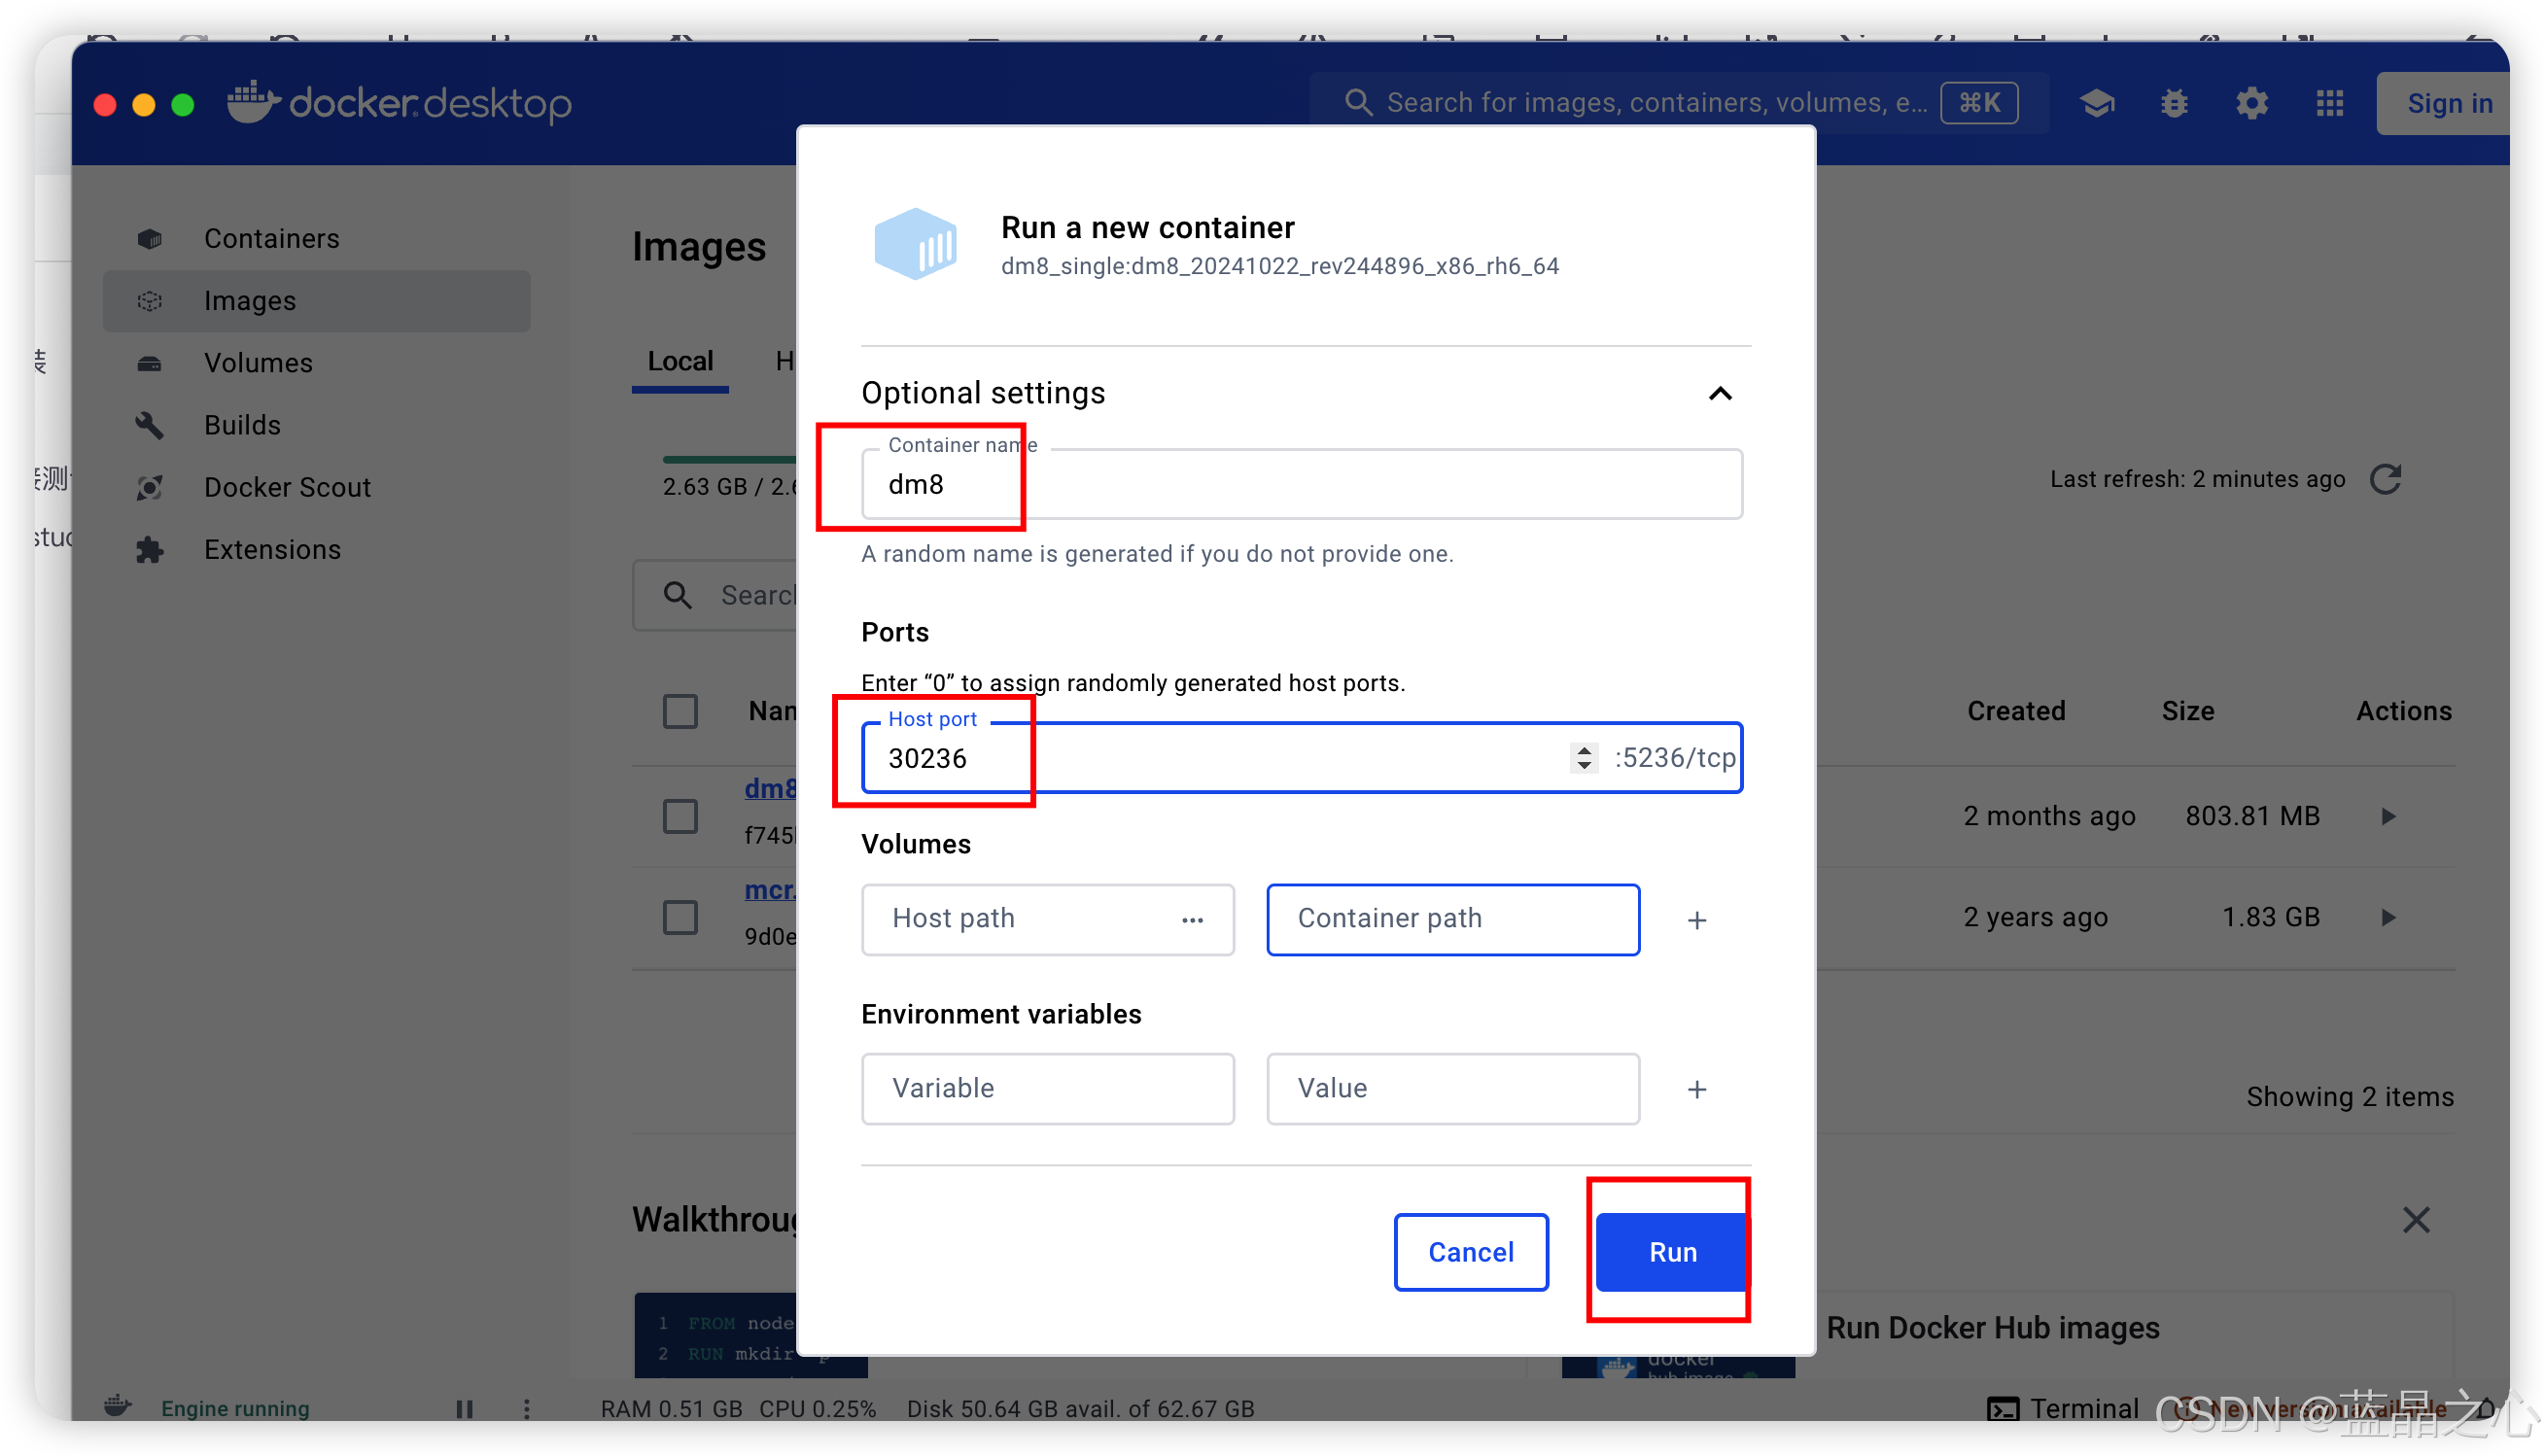Edit the Container name field
Viewport: 2545px width, 1456px height.
(x=1301, y=484)
